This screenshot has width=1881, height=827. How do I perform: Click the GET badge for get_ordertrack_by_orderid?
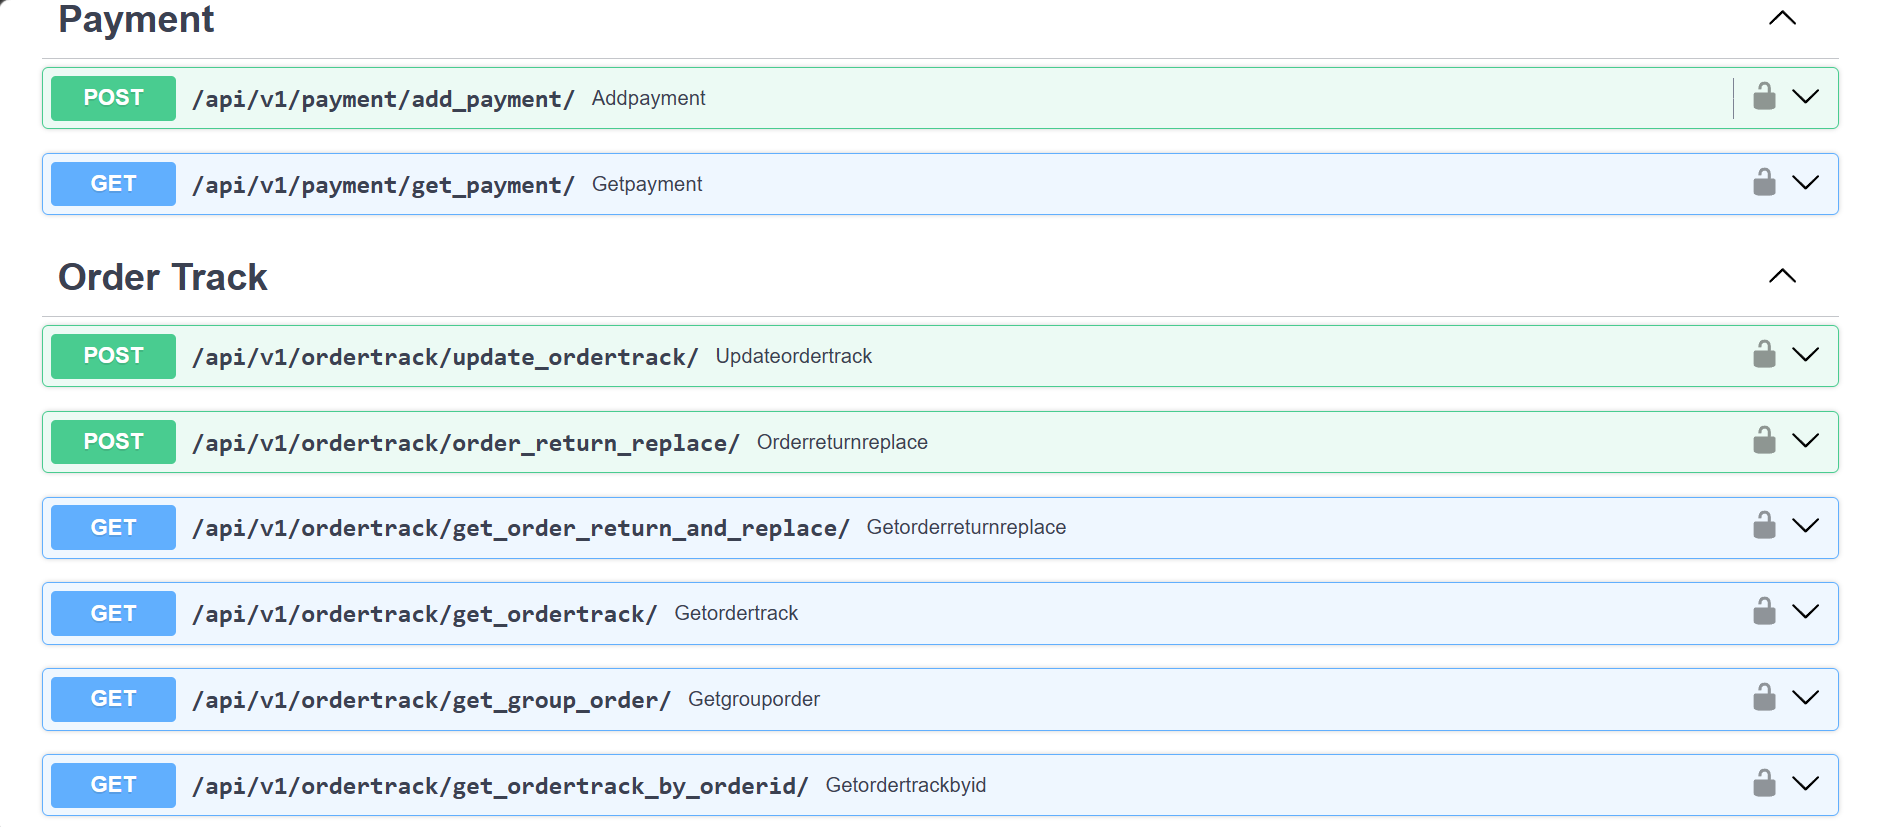[x=113, y=785]
